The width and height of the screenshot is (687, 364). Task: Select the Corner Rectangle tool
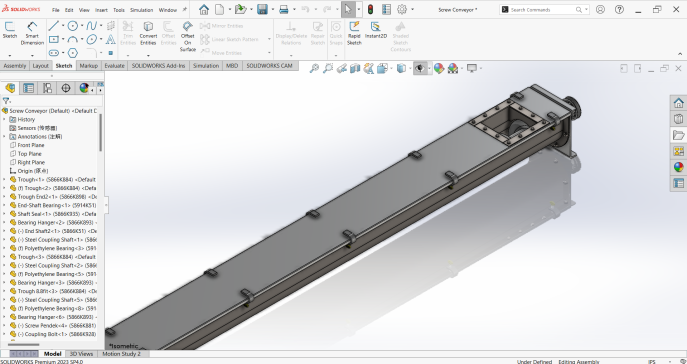coord(53,39)
